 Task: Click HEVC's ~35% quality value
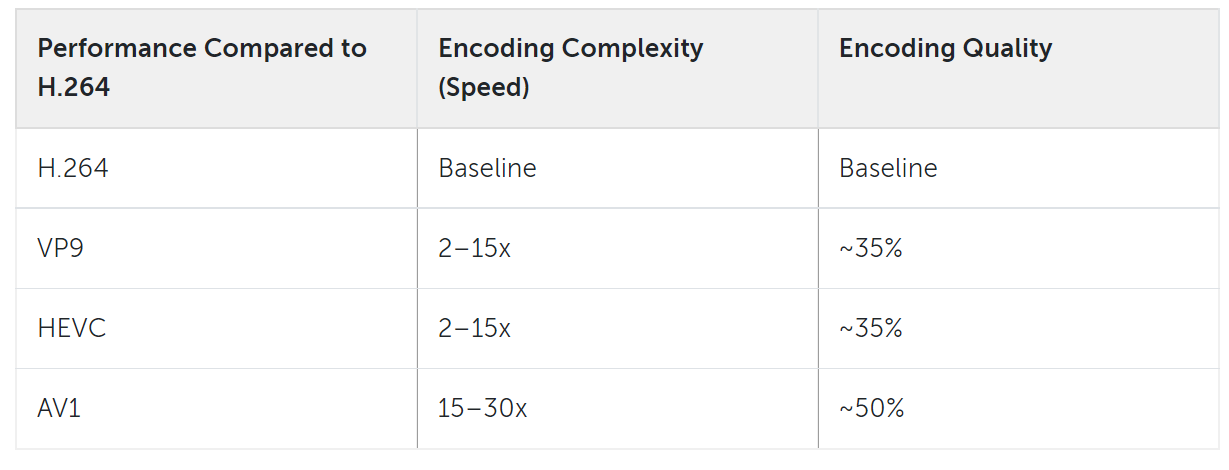(871, 328)
